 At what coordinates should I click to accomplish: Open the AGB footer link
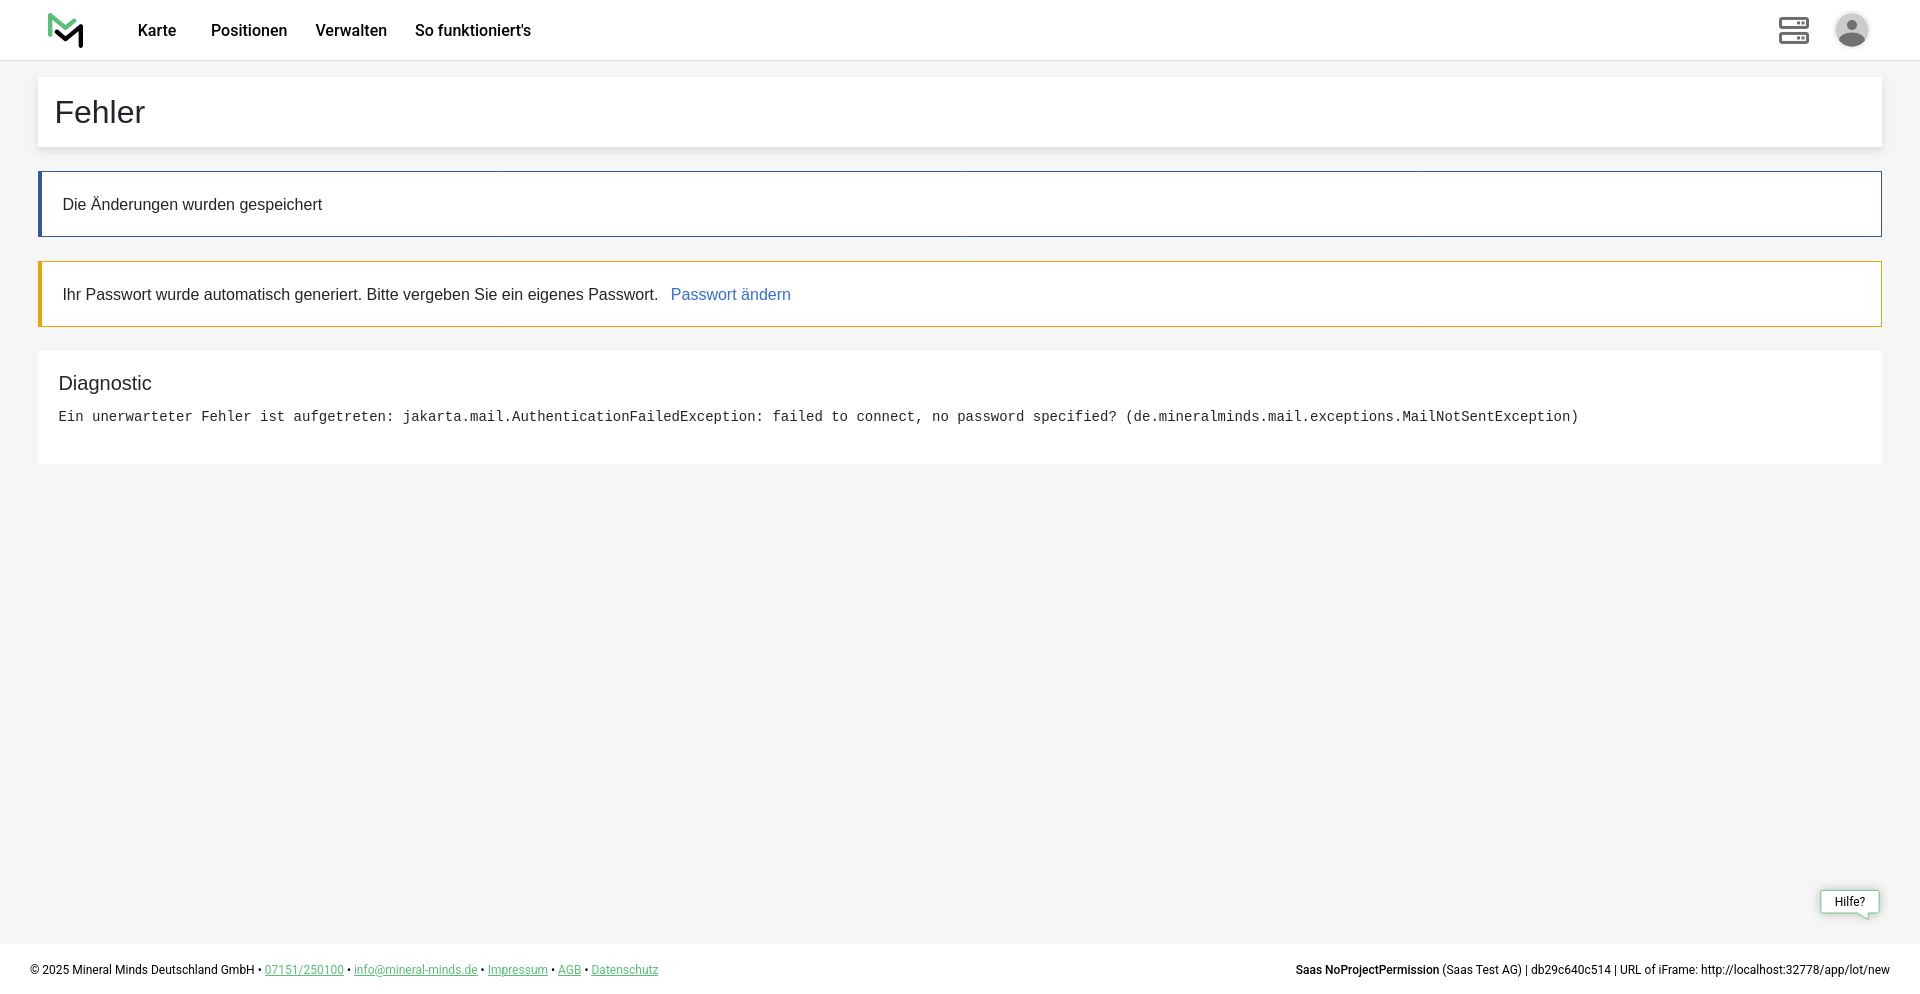(569, 970)
